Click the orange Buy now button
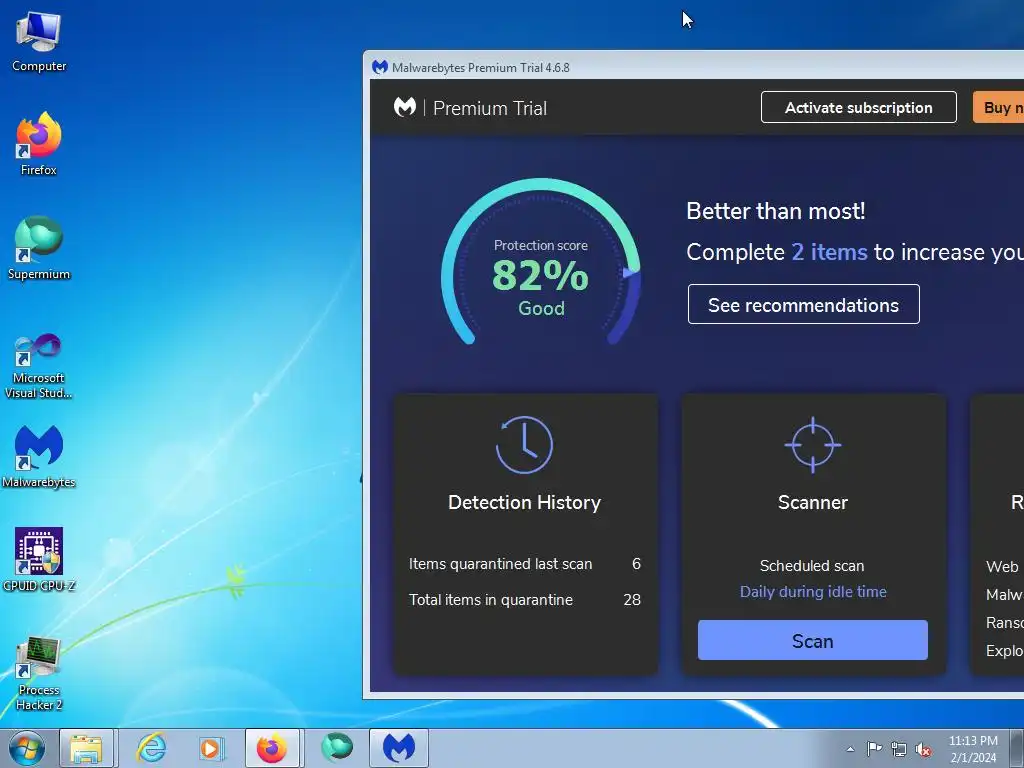 [999, 107]
